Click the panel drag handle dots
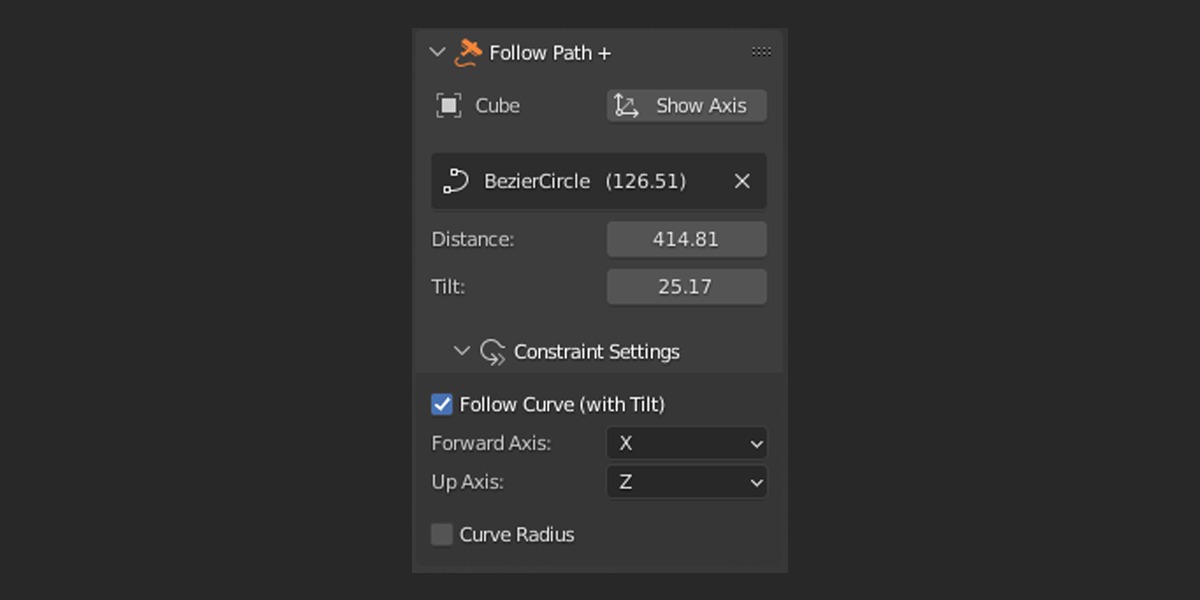Image resolution: width=1200 pixels, height=600 pixels. click(761, 52)
